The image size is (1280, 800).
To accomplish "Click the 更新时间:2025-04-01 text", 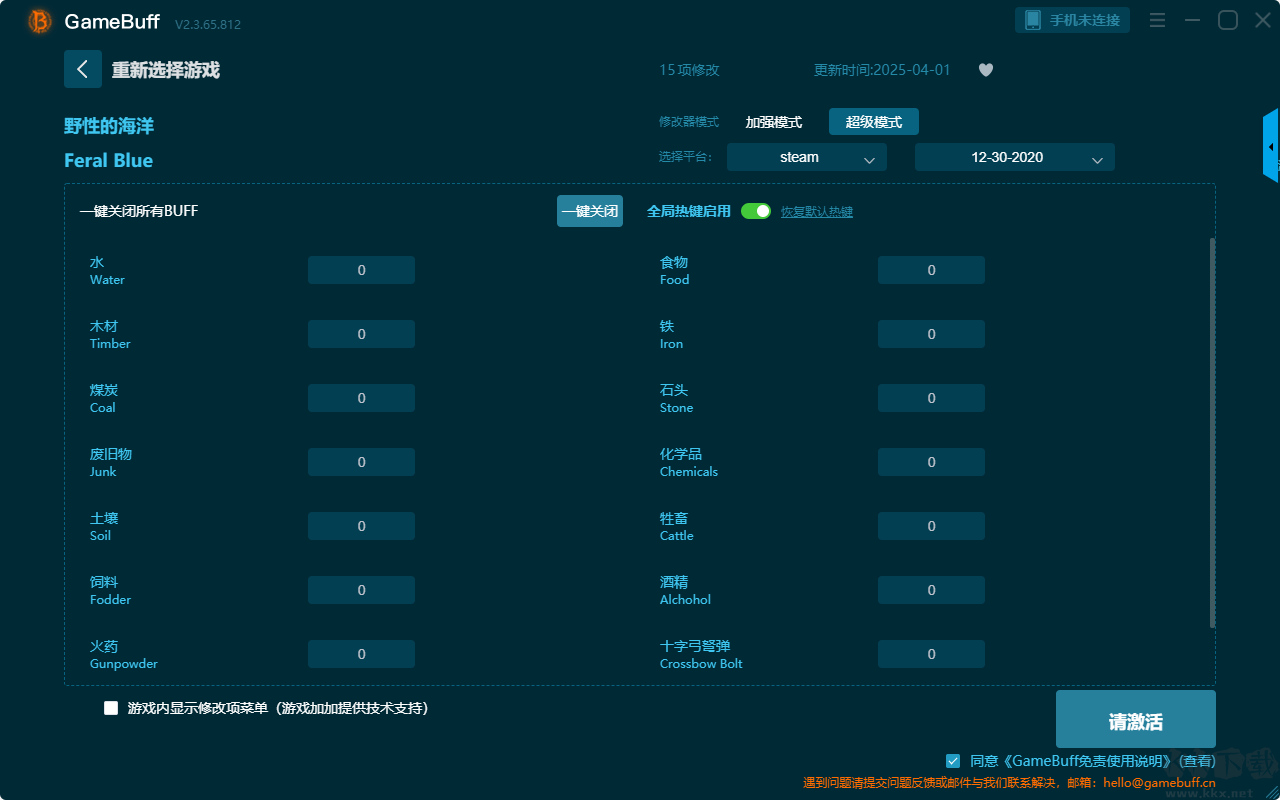I will coord(882,70).
